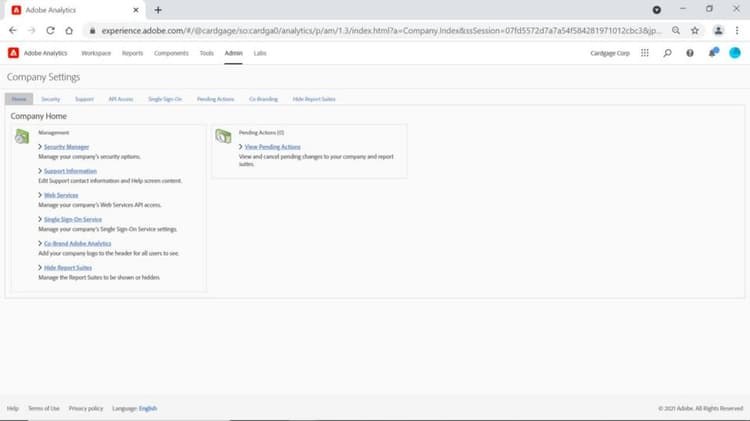The image size is (750, 421).
Task: Click the Pending Actions section icon
Action: pyautogui.click(x=223, y=136)
